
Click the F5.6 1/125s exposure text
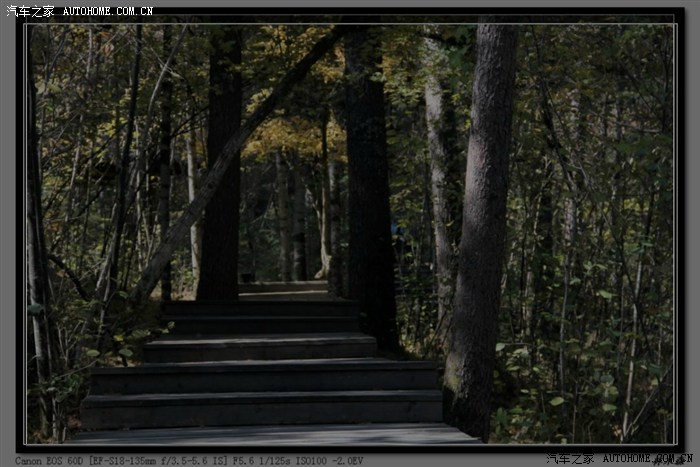click(x=260, y=461)
